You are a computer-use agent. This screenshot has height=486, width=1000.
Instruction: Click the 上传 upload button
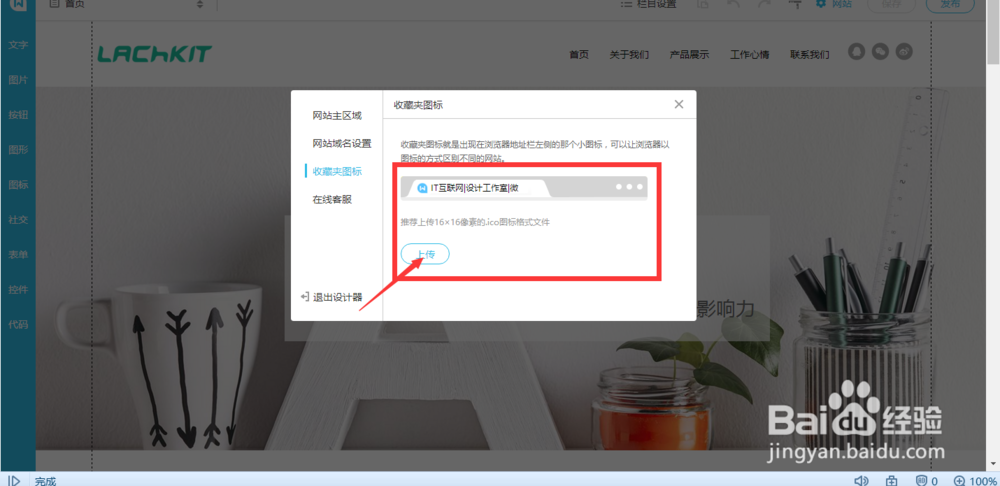click(425, 254)
